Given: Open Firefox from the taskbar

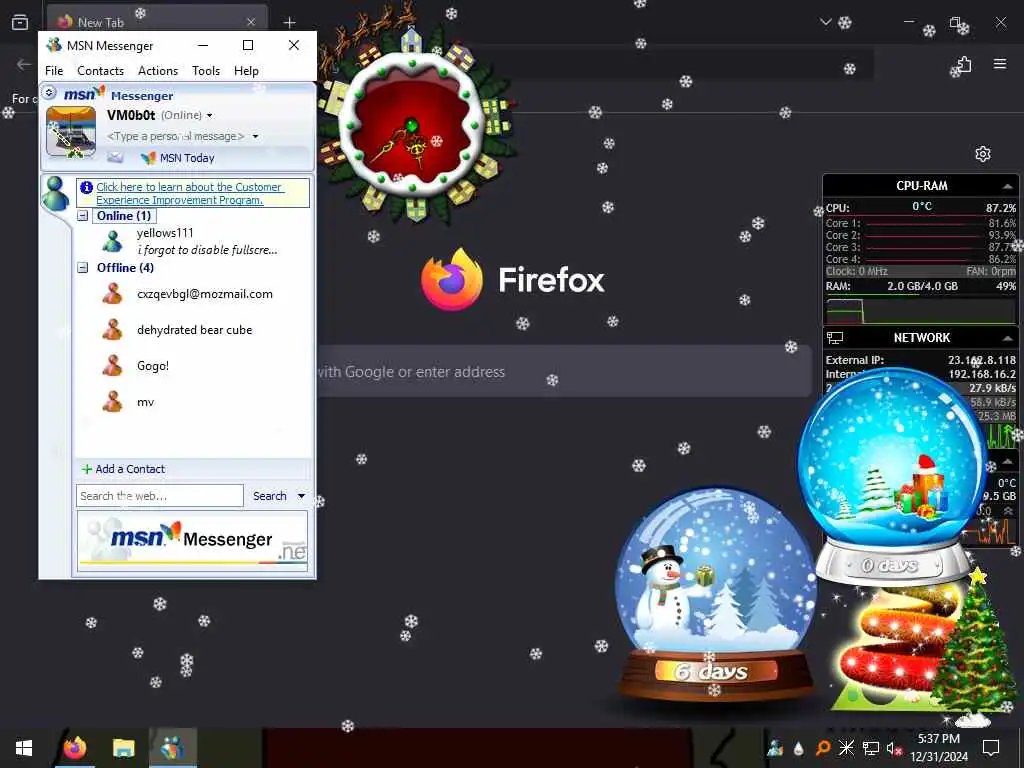Looking at the screenshot, I should pos(75,748).
